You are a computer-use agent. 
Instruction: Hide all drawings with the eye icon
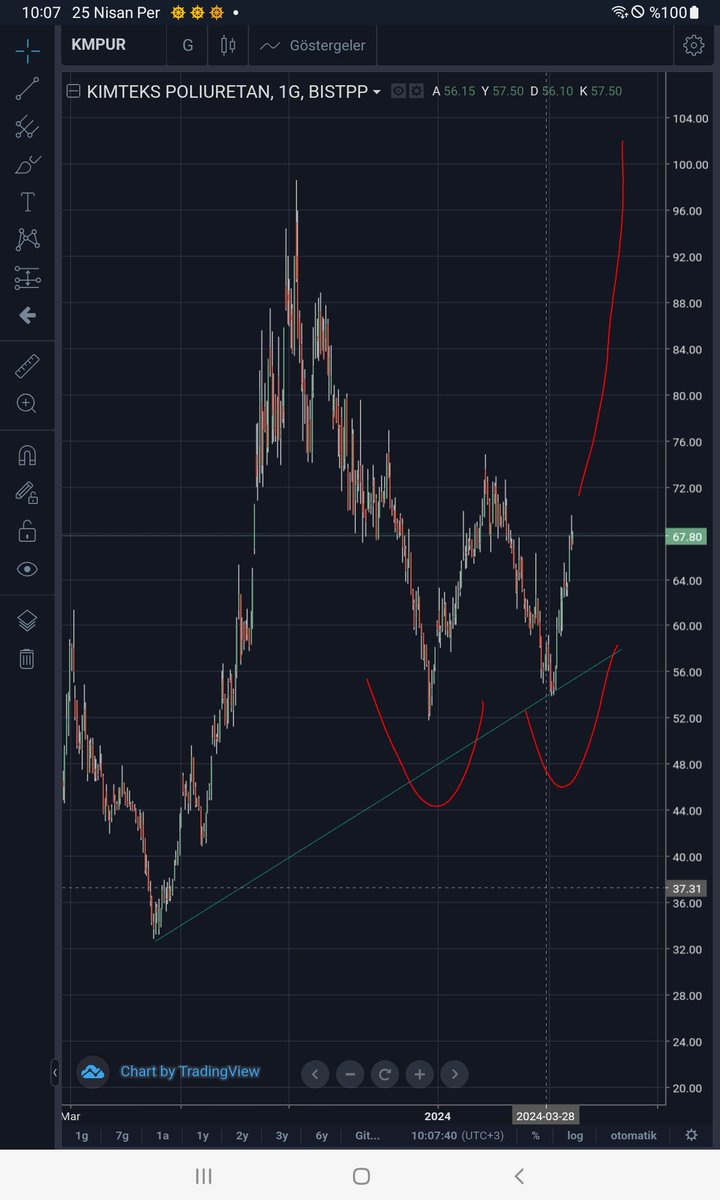[x=27, y=569]
